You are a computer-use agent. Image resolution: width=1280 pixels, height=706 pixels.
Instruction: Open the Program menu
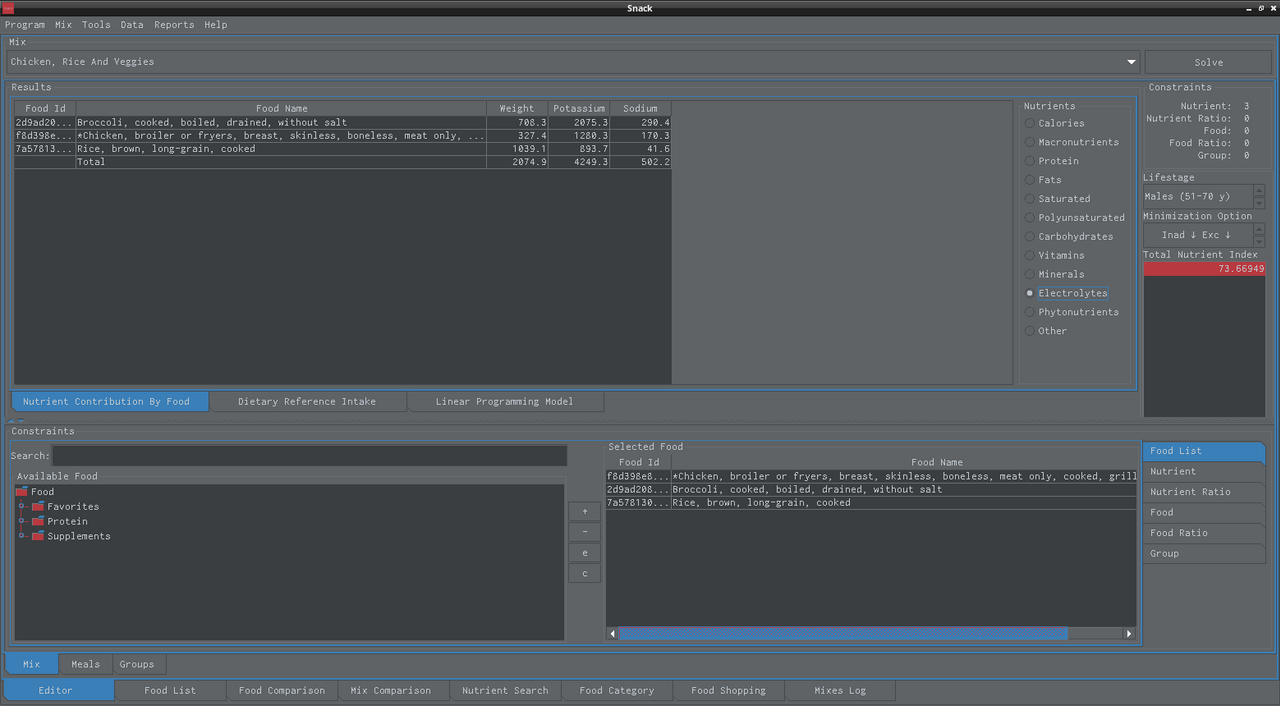tap(24, 25)
